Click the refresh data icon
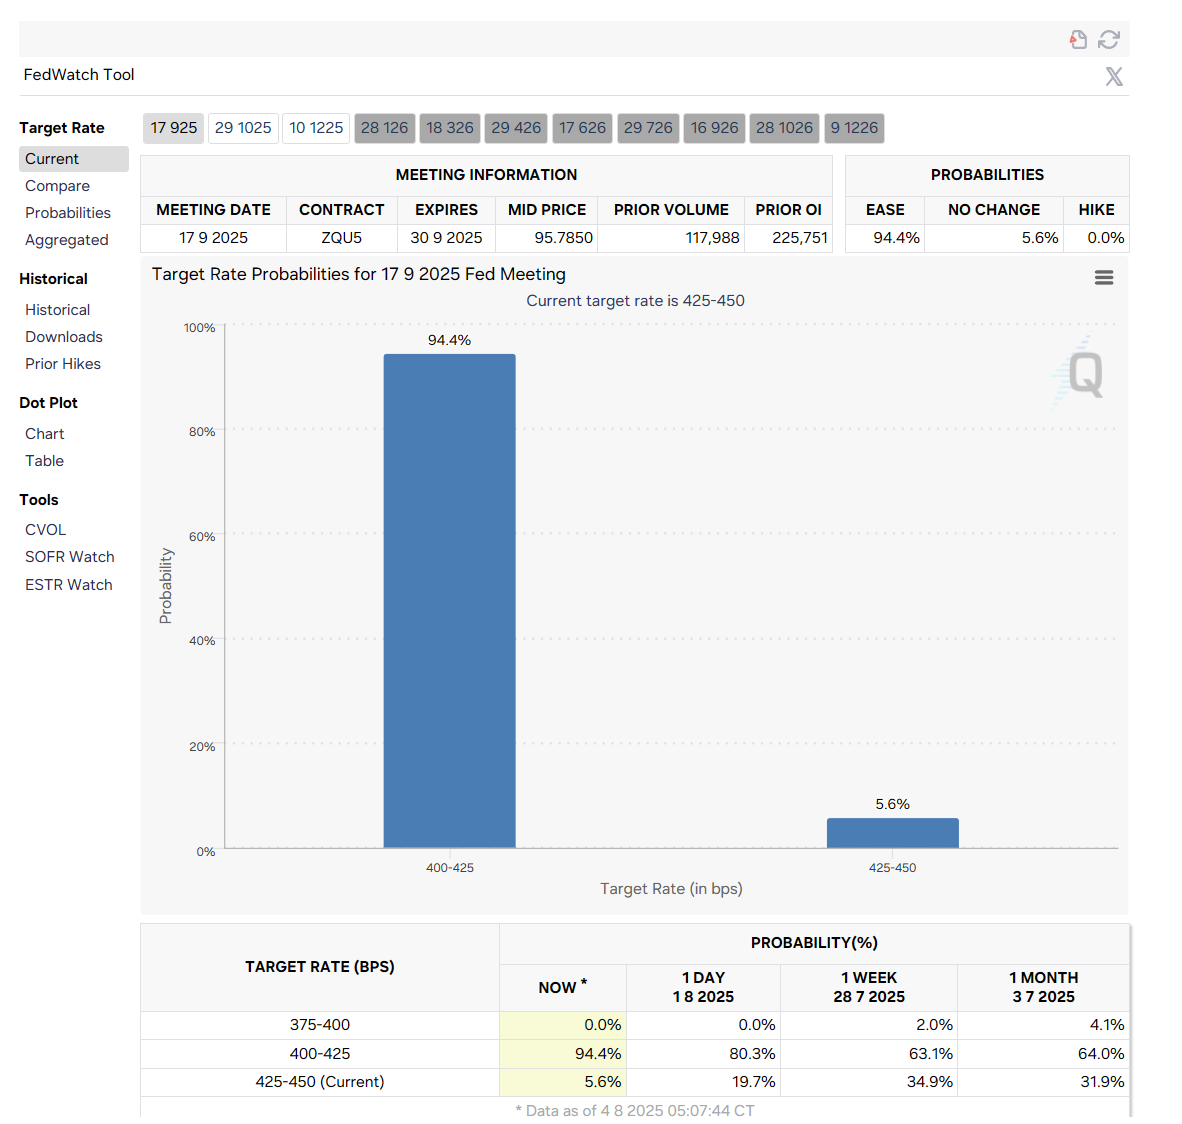The height and width of the screenshot is (1124, 1182). coord(1108,40)
